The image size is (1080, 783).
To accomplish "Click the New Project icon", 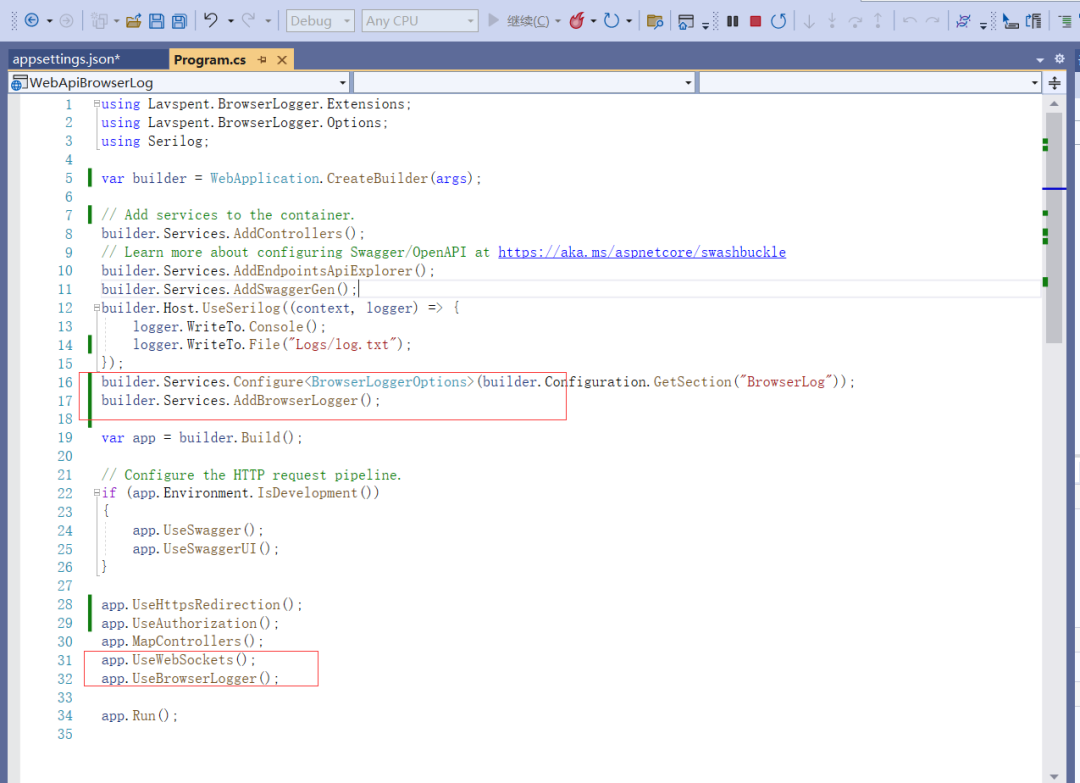I will [x=100, y=21].
